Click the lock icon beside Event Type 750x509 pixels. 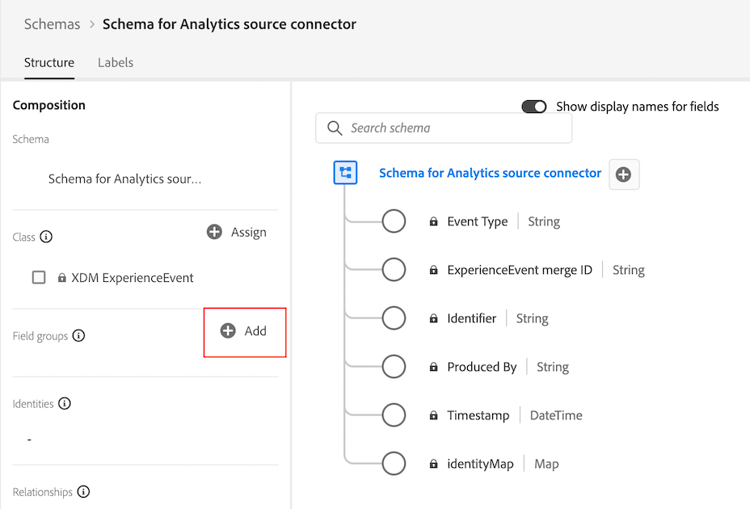(434, 222)
